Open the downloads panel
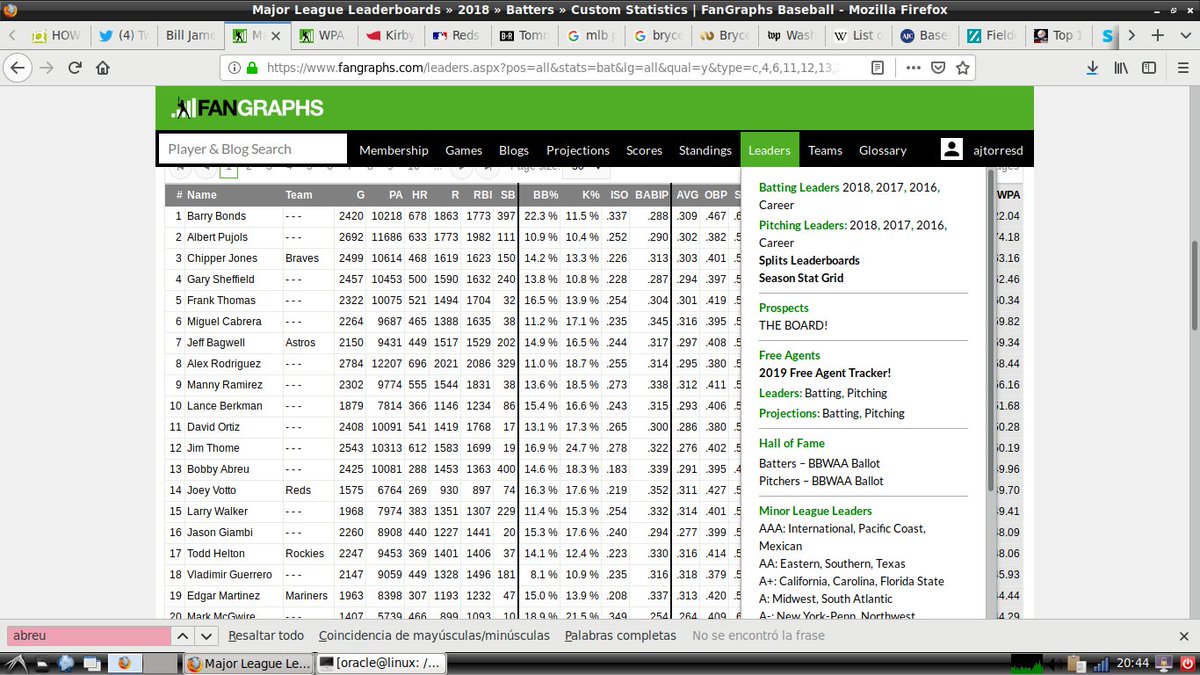 1093,68
